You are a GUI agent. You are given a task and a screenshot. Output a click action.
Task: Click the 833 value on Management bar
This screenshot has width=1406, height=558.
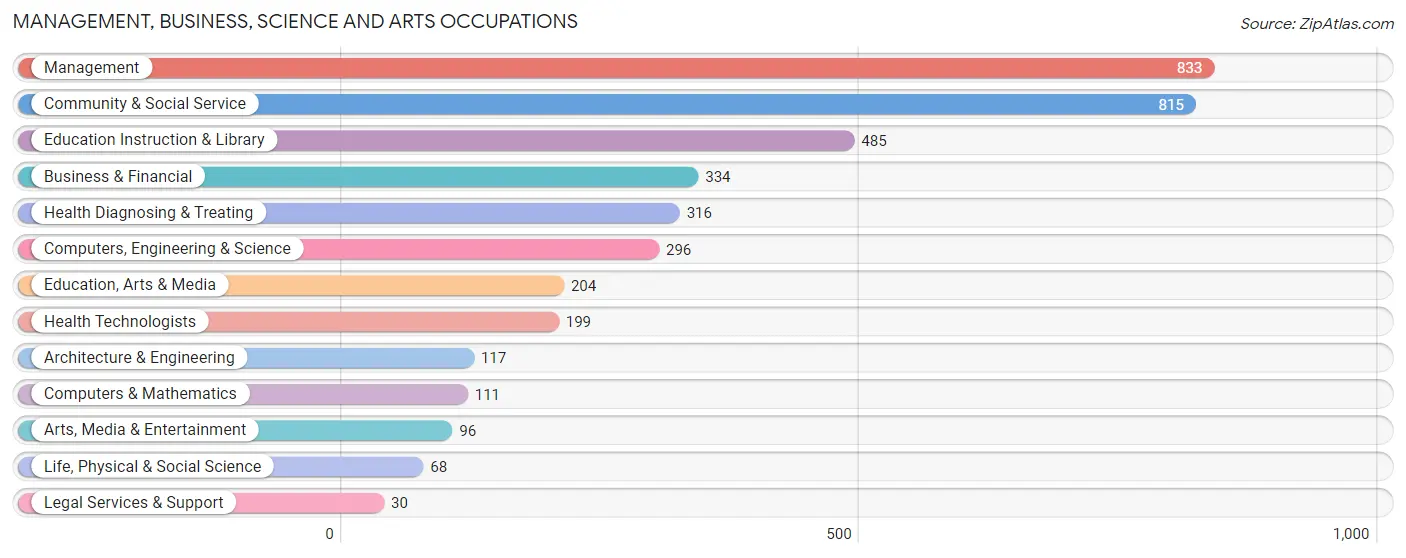pyautogui.click(x=1189, y=68)
